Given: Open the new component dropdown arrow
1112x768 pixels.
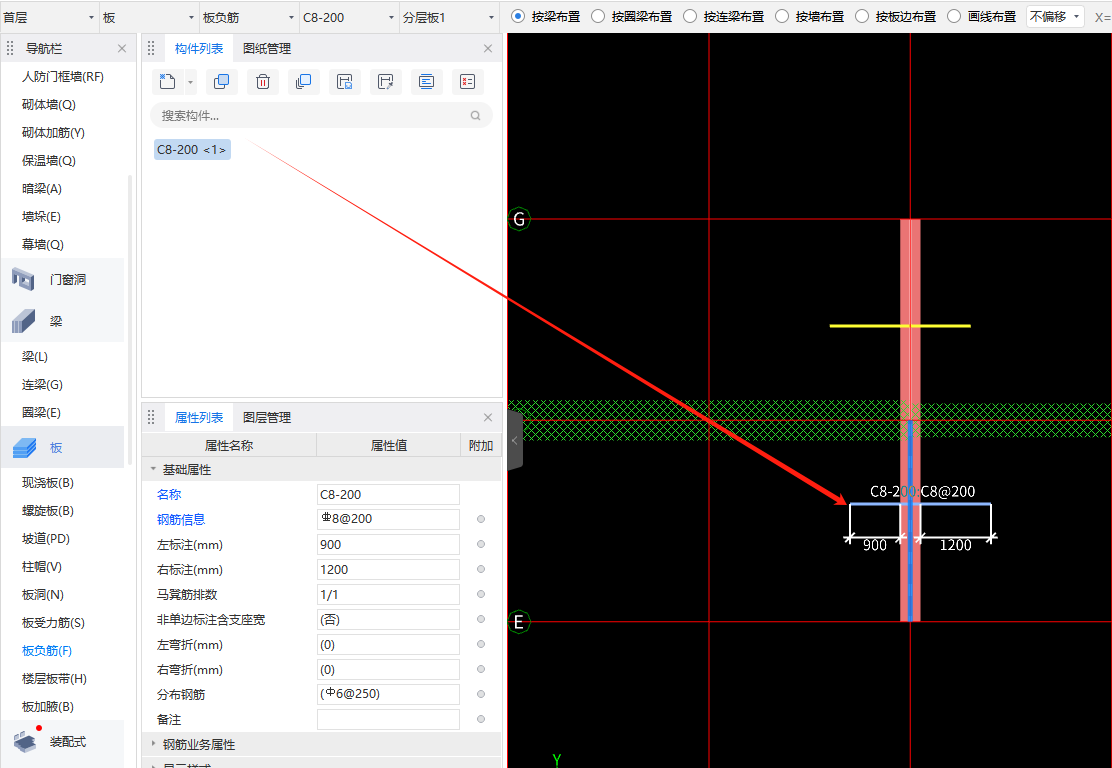Looking at the screenshot, I should [x=190, y=82].
